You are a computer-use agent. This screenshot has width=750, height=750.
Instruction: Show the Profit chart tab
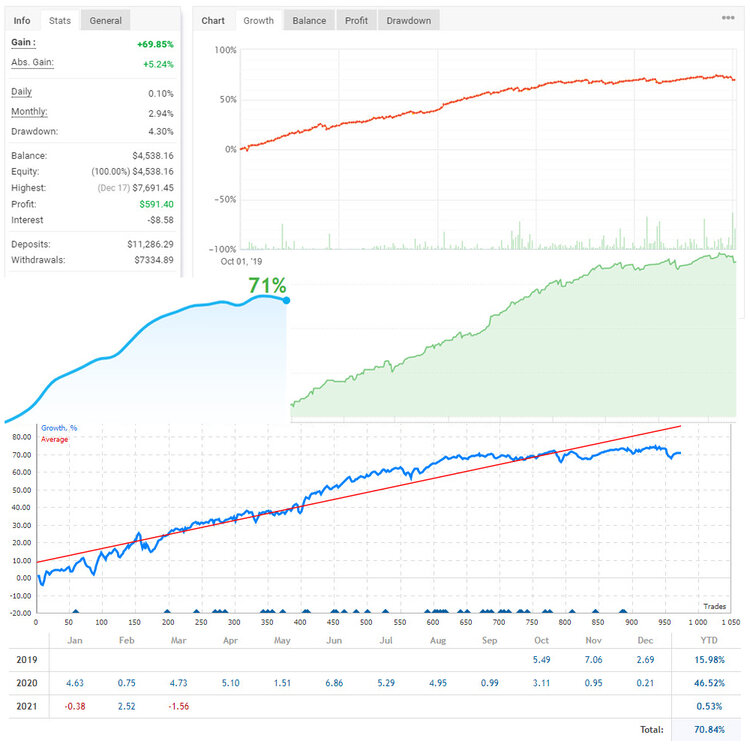pos(356,21)
